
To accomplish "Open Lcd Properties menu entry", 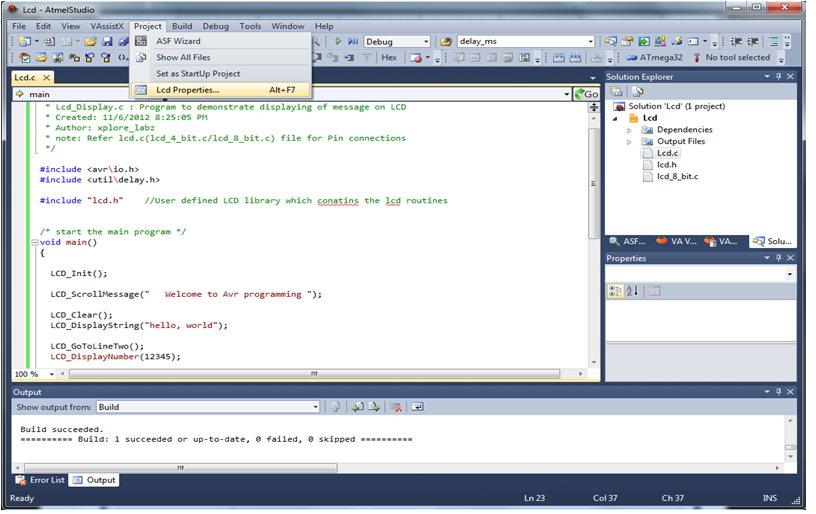I will point(221,90).
